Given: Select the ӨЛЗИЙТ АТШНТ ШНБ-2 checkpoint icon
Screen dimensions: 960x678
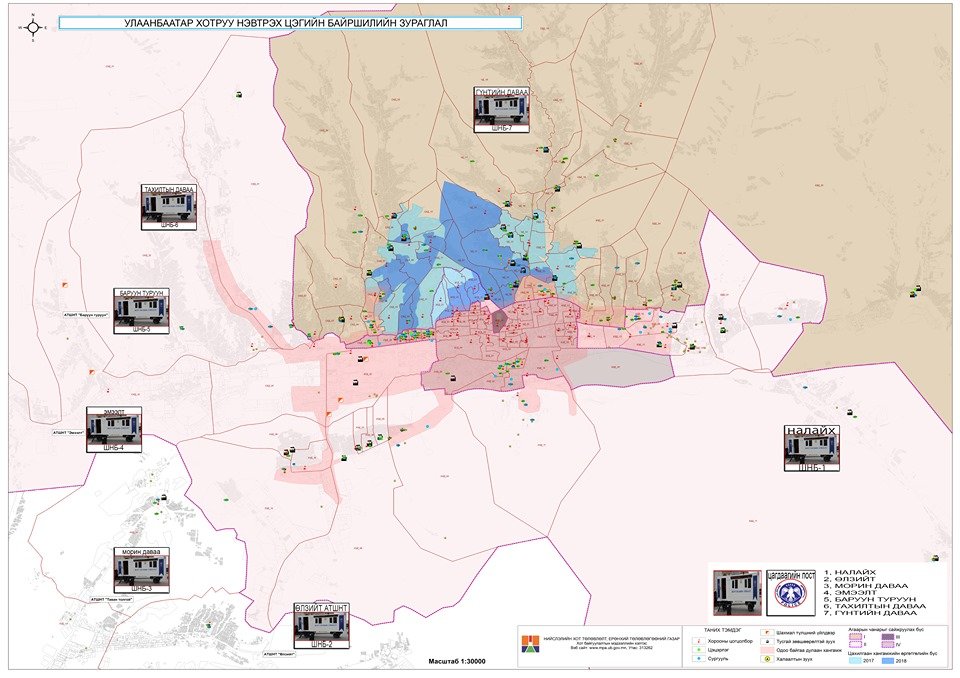Looking at the screenshot, I should [322, 627].
